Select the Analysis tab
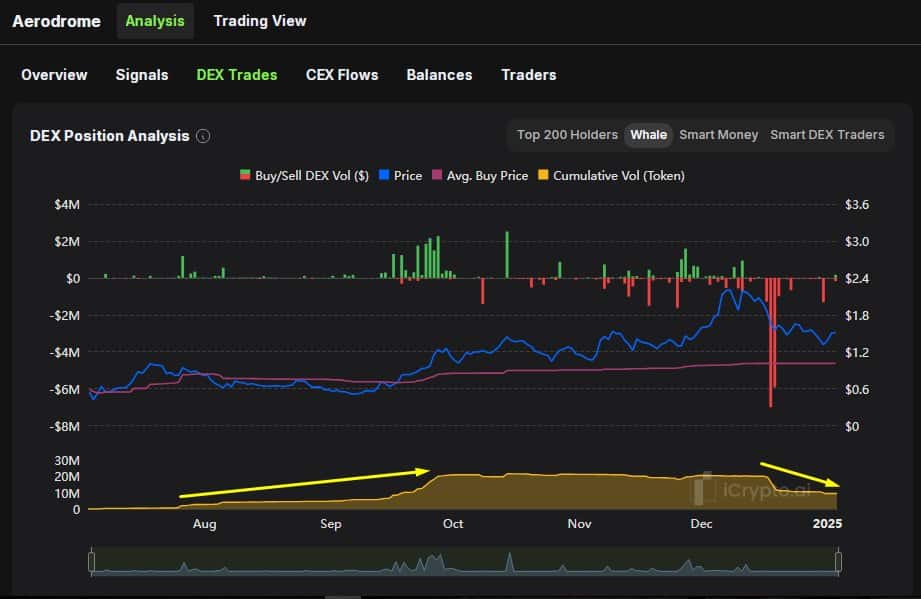The width and height of the screenshot is (921, 599). click(155, 21)
